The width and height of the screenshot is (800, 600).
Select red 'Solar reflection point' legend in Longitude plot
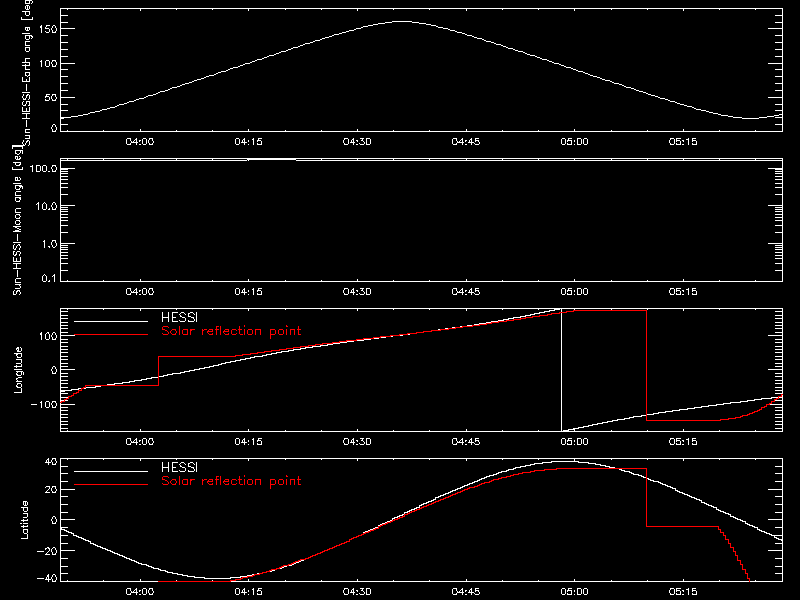point(231,331)
